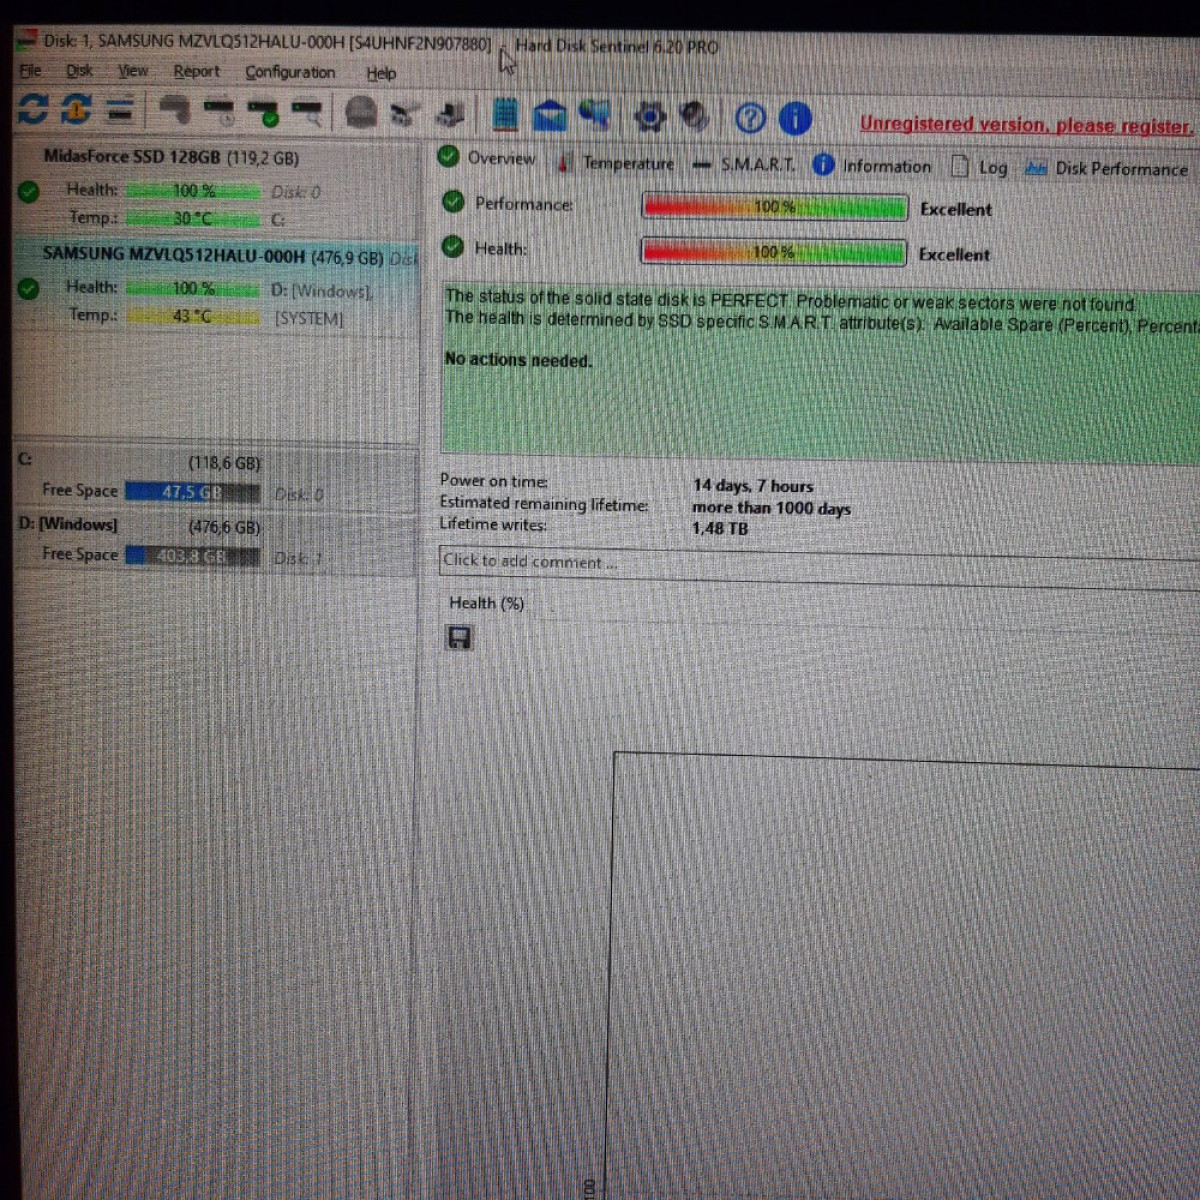Open the Disk menu

79,71
